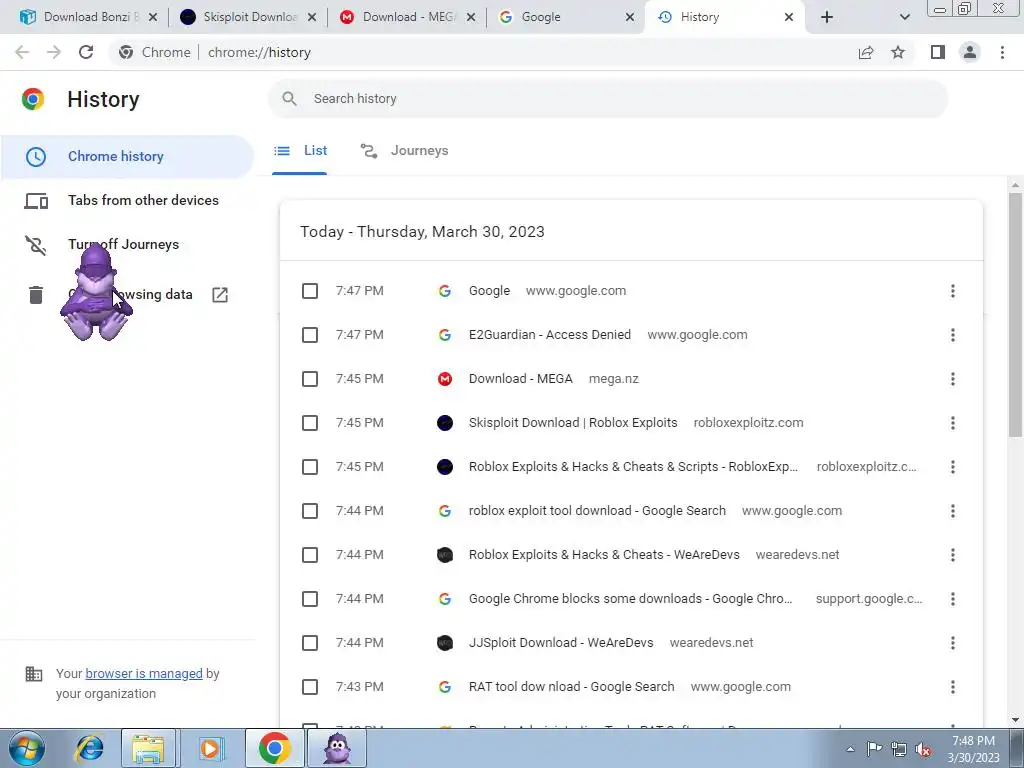Select the Google 7:47 PM entry checkbox
Image resolution: width=1024 pixels, height=768 pixels.
pos(310,291)
